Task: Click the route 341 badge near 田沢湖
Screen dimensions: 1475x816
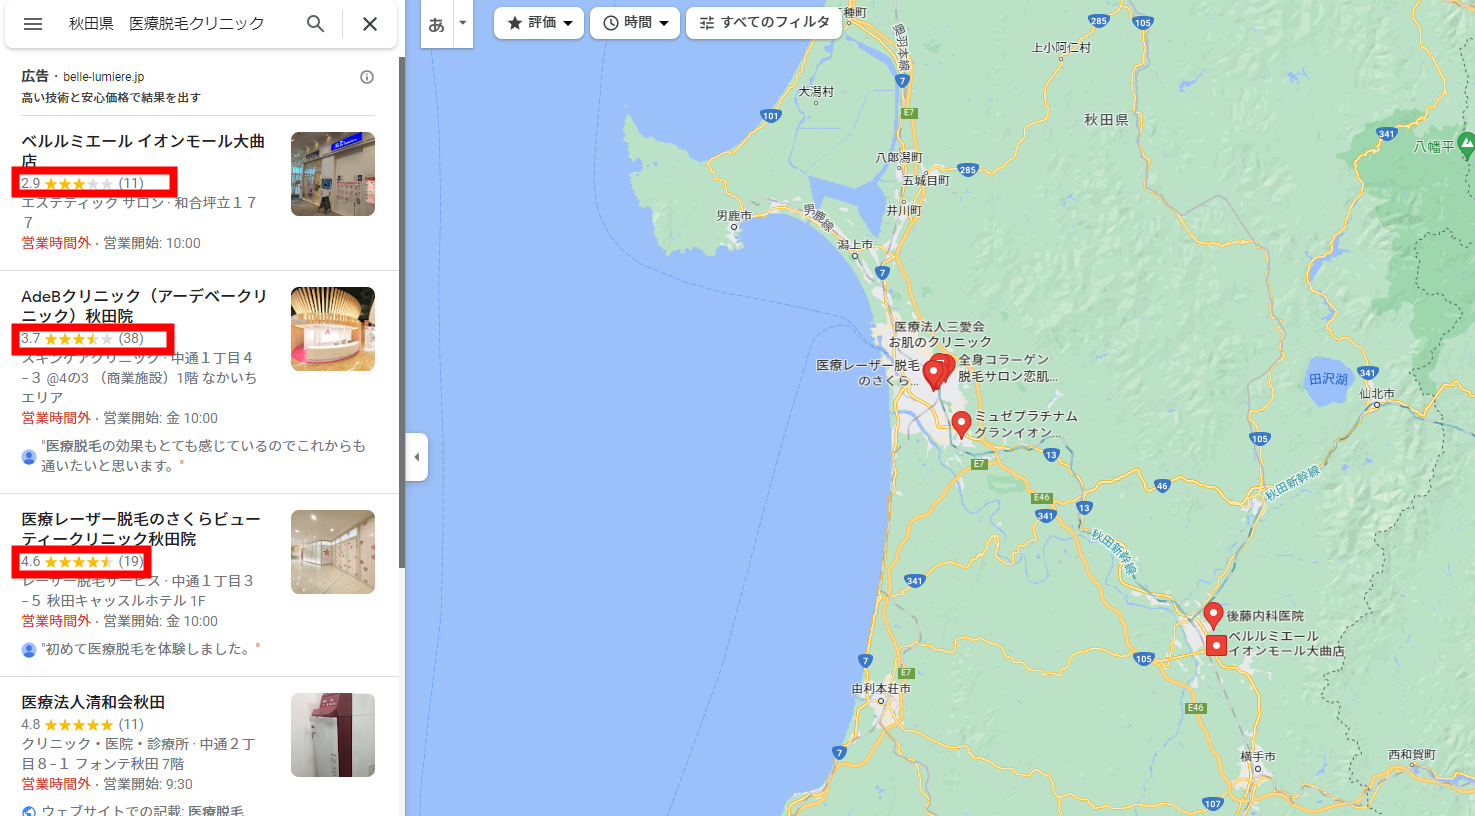Action: pyautogui.click(x=1368, y=372)
